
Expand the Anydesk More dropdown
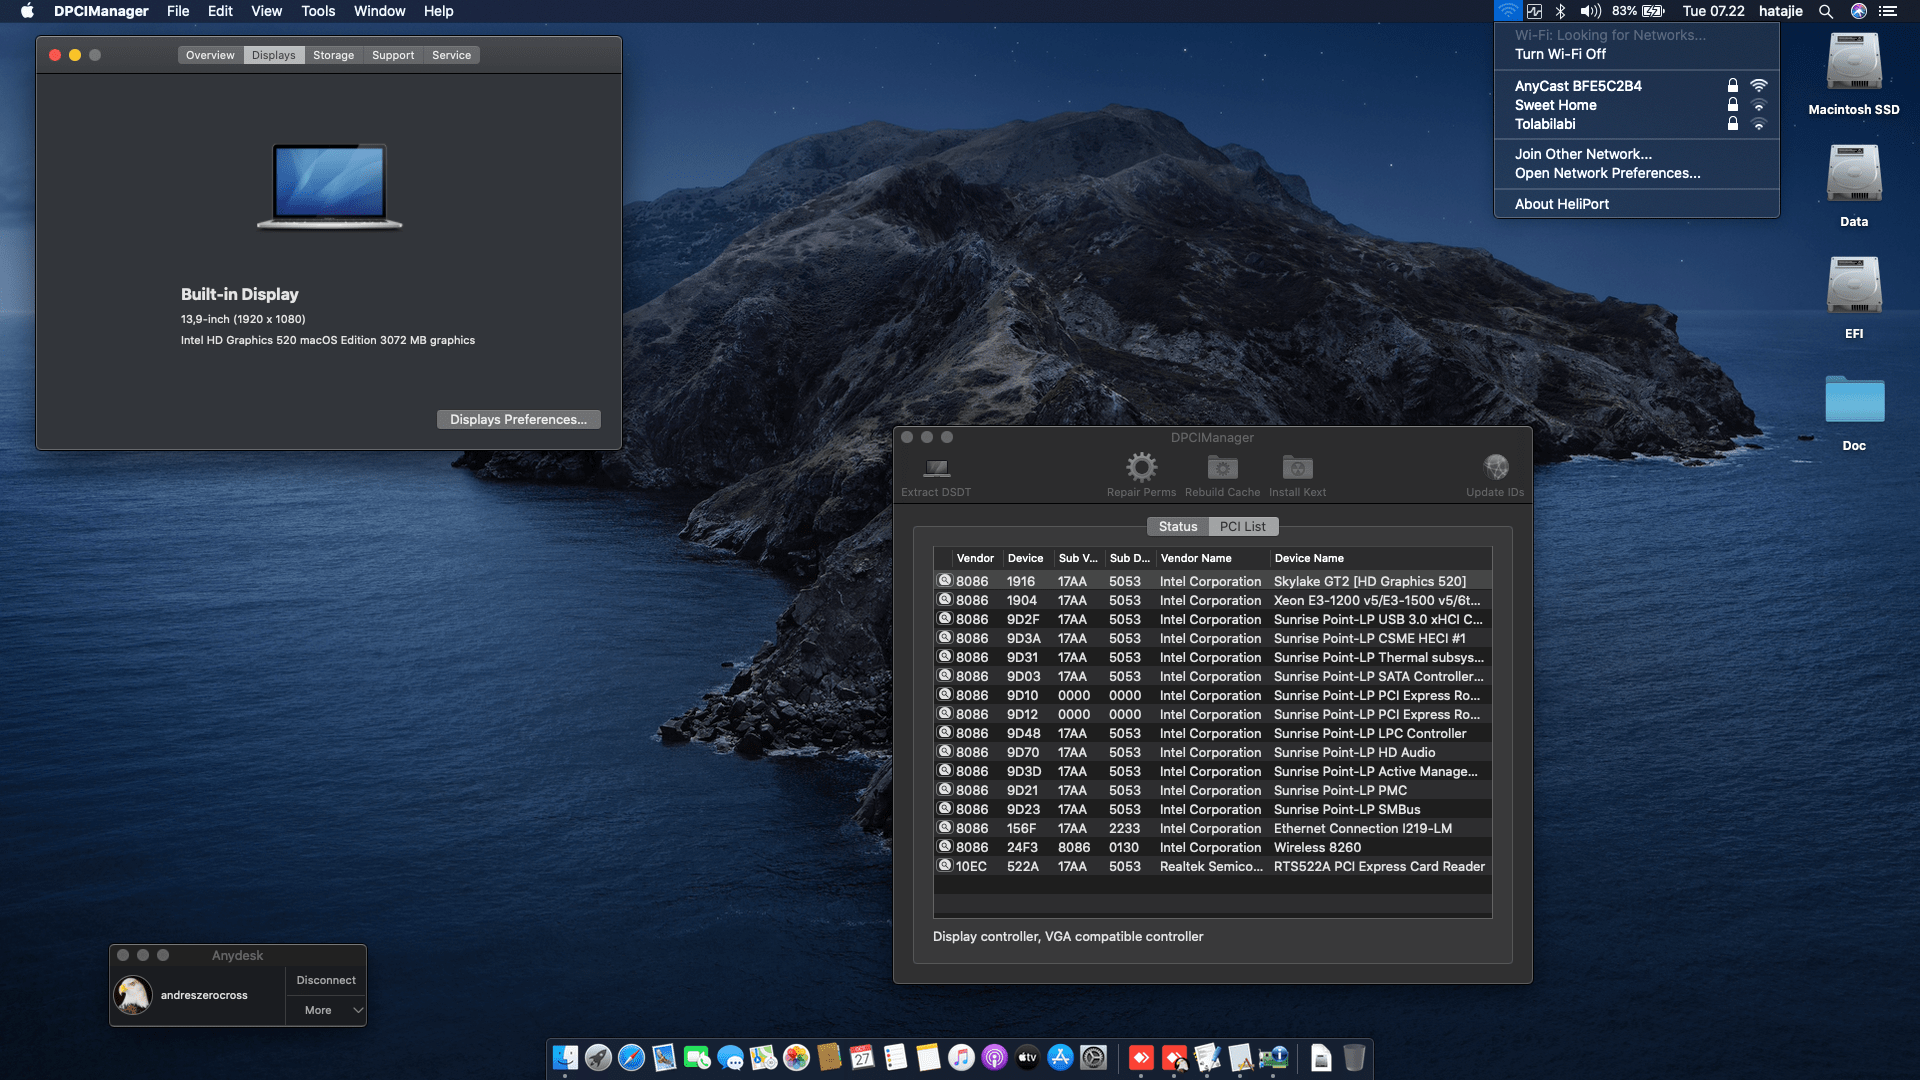click(x=326, y=1010)
